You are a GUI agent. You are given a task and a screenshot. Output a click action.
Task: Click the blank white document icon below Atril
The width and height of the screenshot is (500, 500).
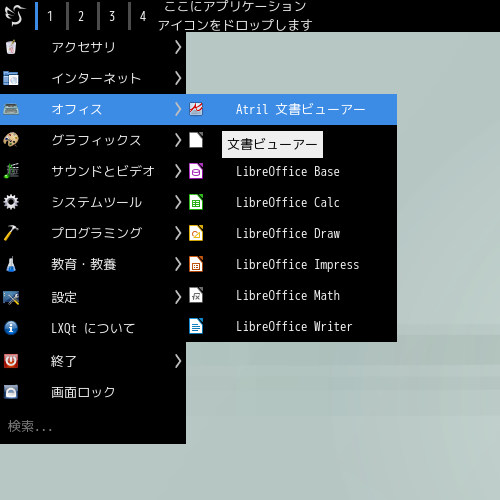click(x=196, y=140)
